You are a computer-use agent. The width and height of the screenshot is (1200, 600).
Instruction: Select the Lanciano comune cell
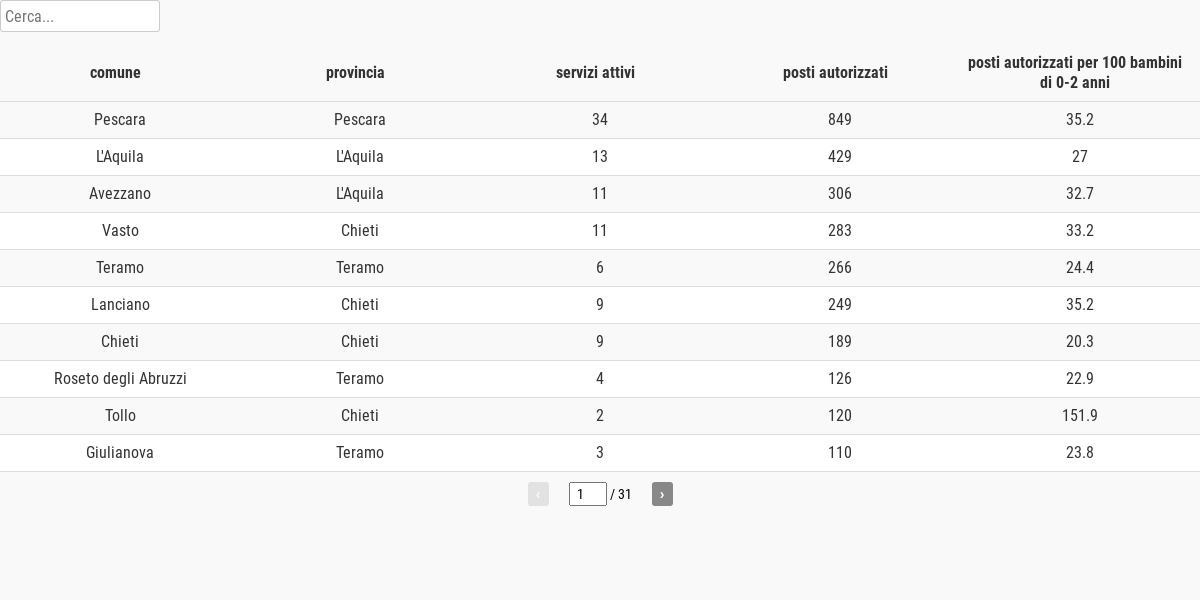[120, 305]
